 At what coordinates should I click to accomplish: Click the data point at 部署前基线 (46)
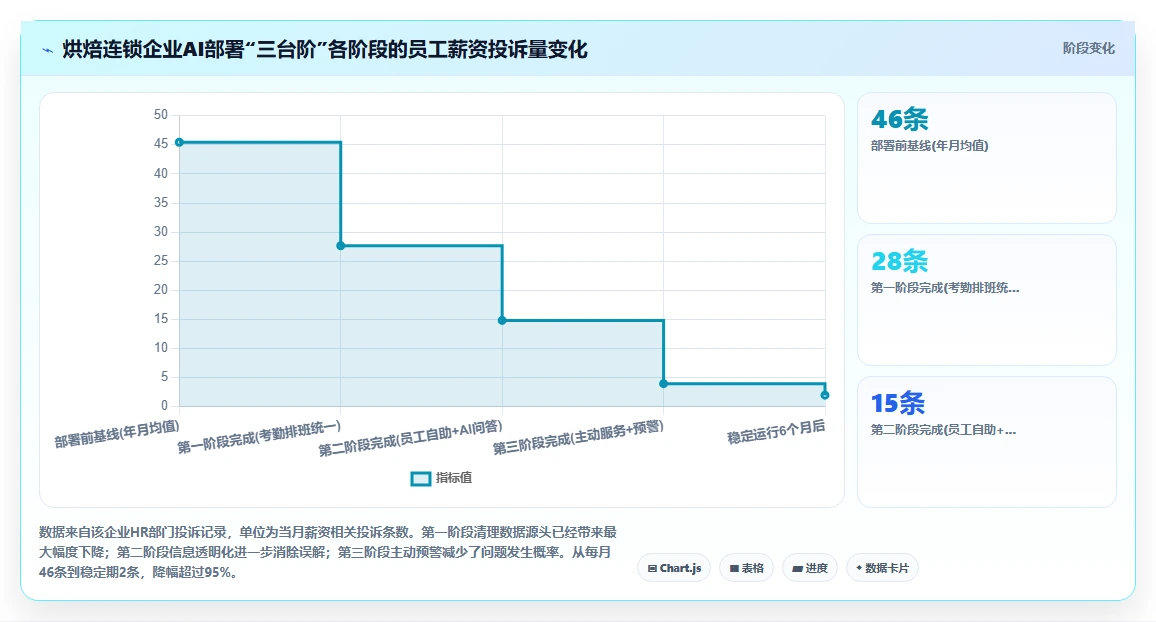[x=179, y=142]
